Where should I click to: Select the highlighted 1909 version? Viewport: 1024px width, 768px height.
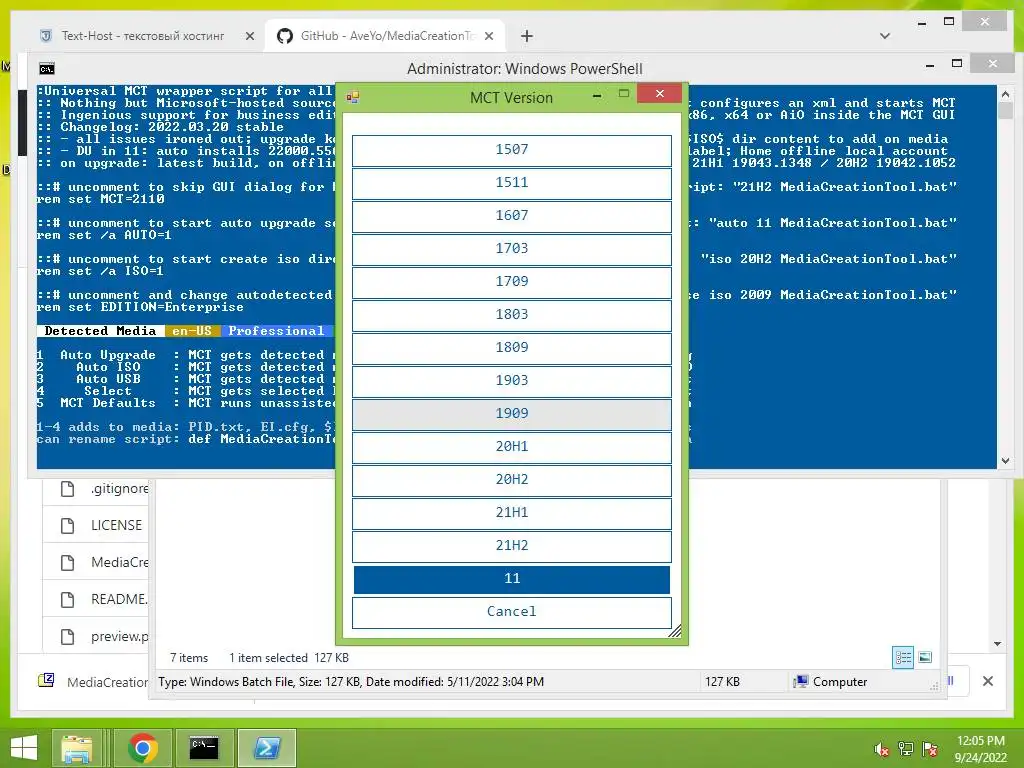pyautogui.click(x=511, y=414)
